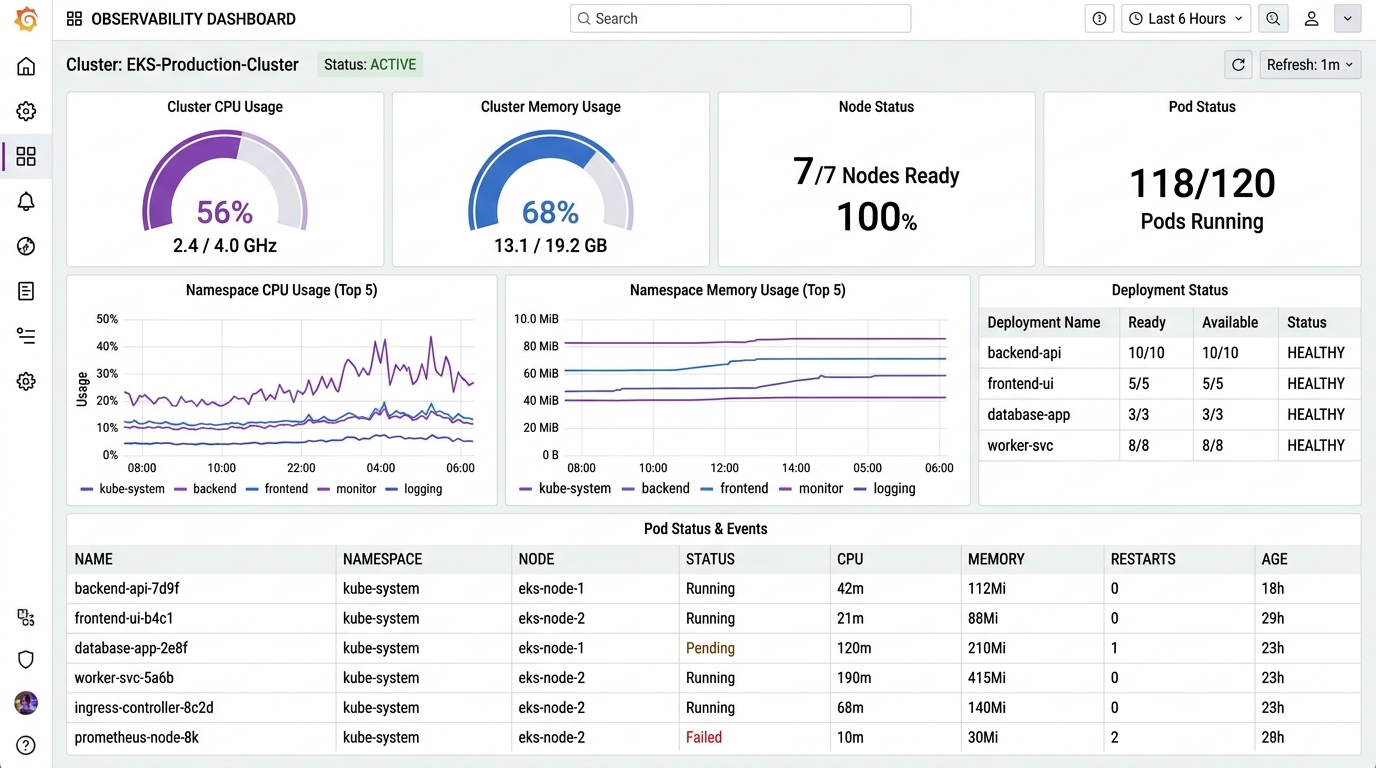Open the Home icon in sidebar
The width and height of the screenshot is (1376, 768).
click(x=26, y=66)
